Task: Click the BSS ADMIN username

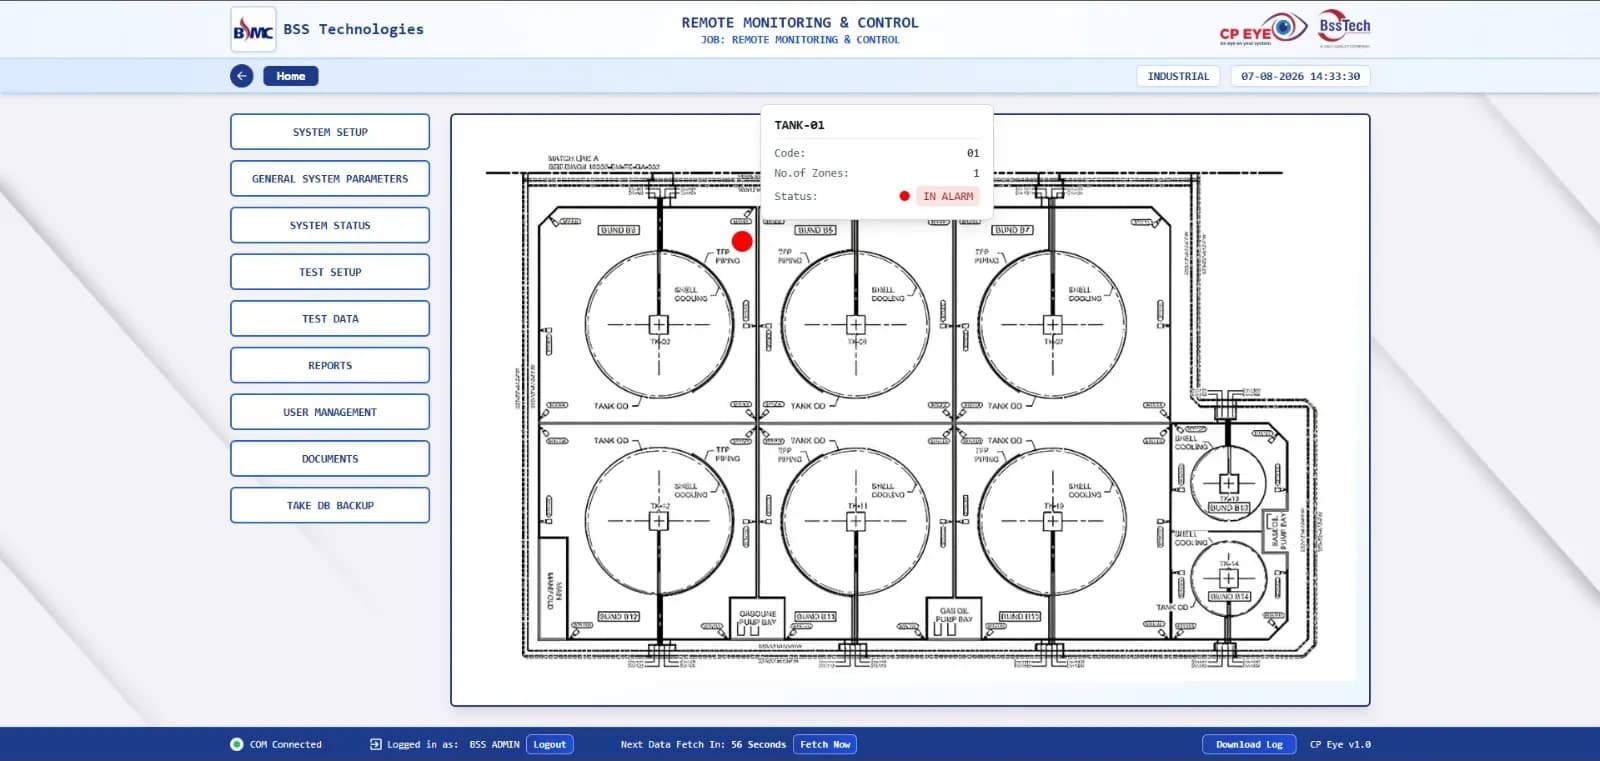Action: [x=494, y=744]
